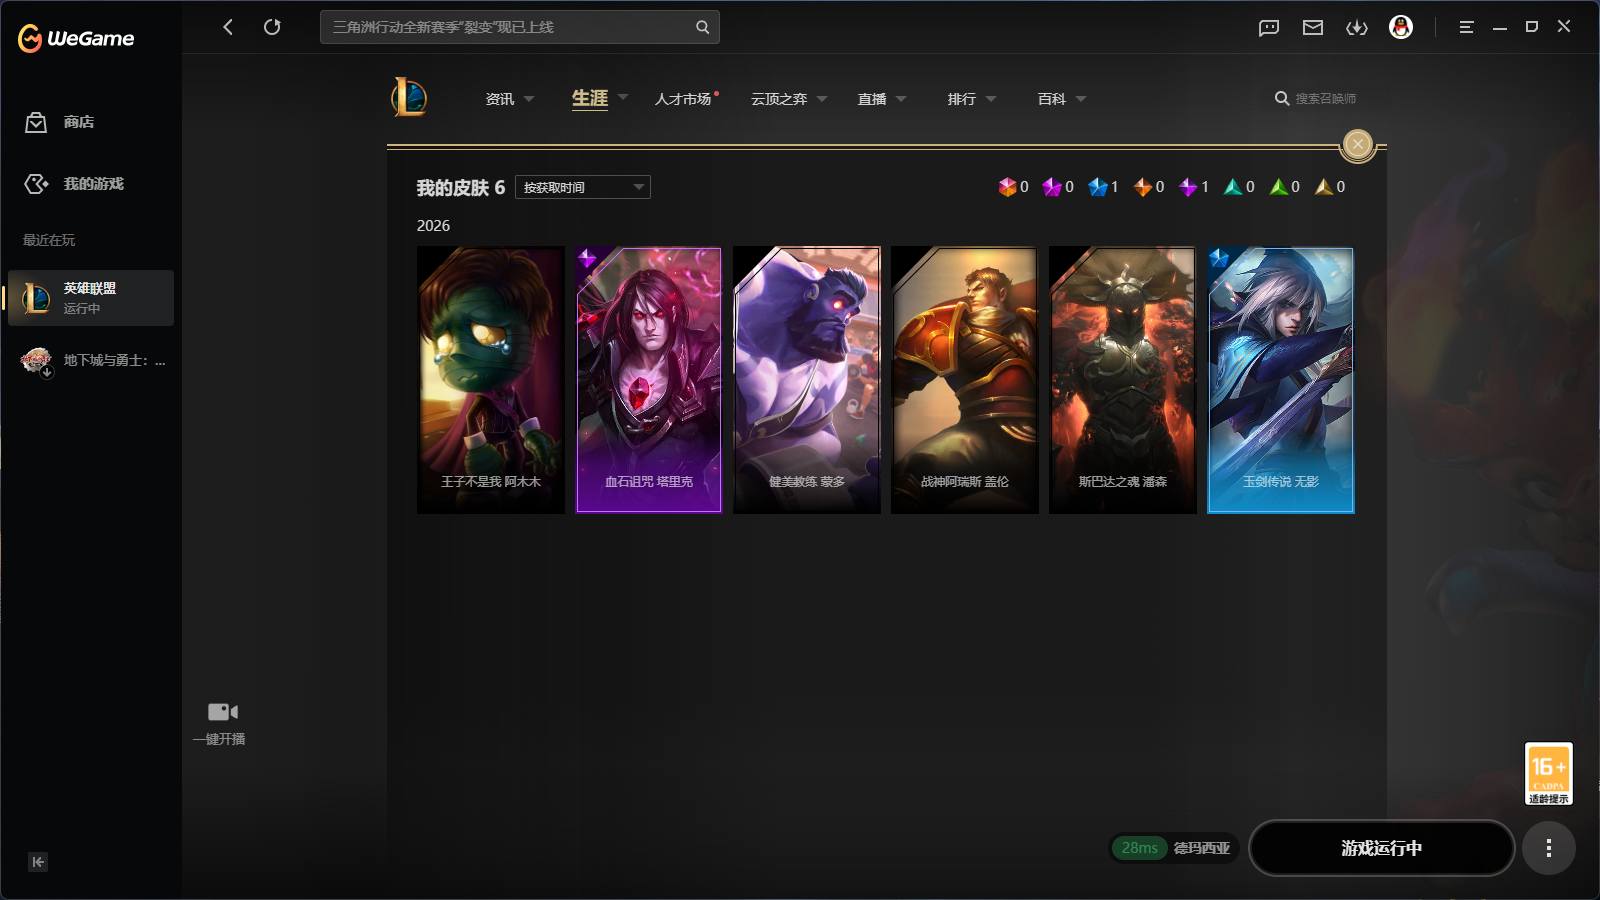Image resolution: width=1600 pixels, height=900 pixels.
Task: Open the three-dot more options button
Action: click(1549, 848)
